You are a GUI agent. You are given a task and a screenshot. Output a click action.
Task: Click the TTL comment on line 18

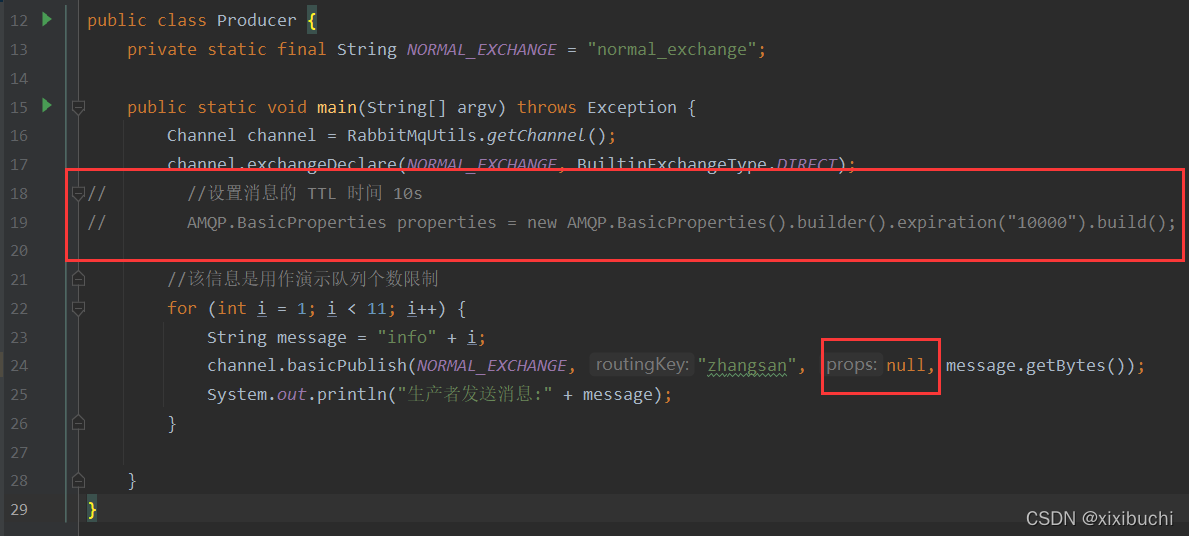pos(305,194)
